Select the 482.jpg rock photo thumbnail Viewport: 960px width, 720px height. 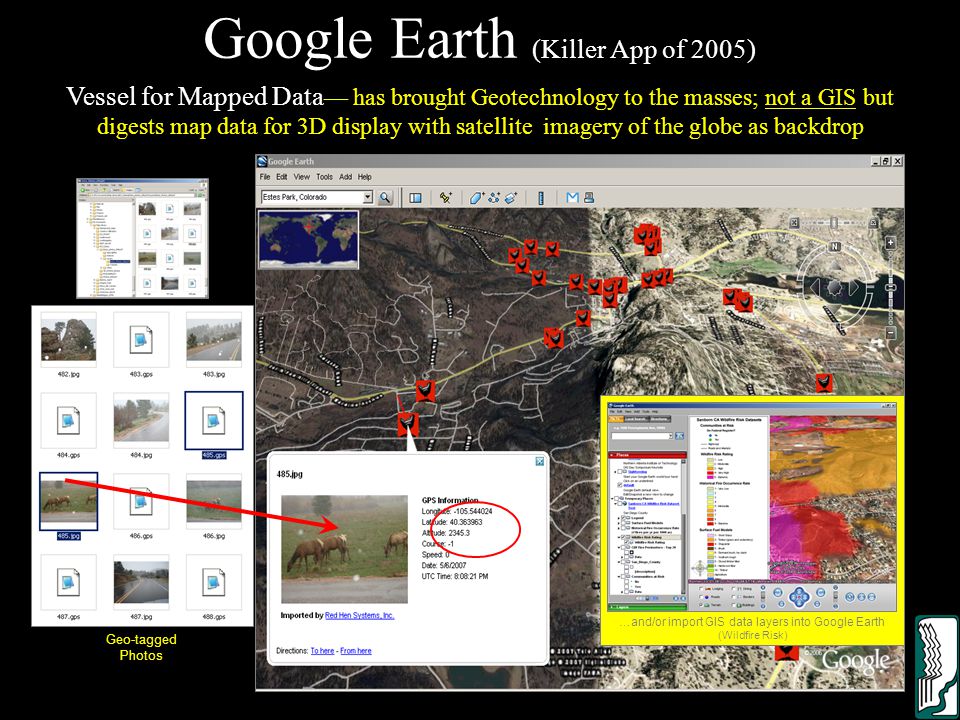pyautogui.click(x=68, y=339)
